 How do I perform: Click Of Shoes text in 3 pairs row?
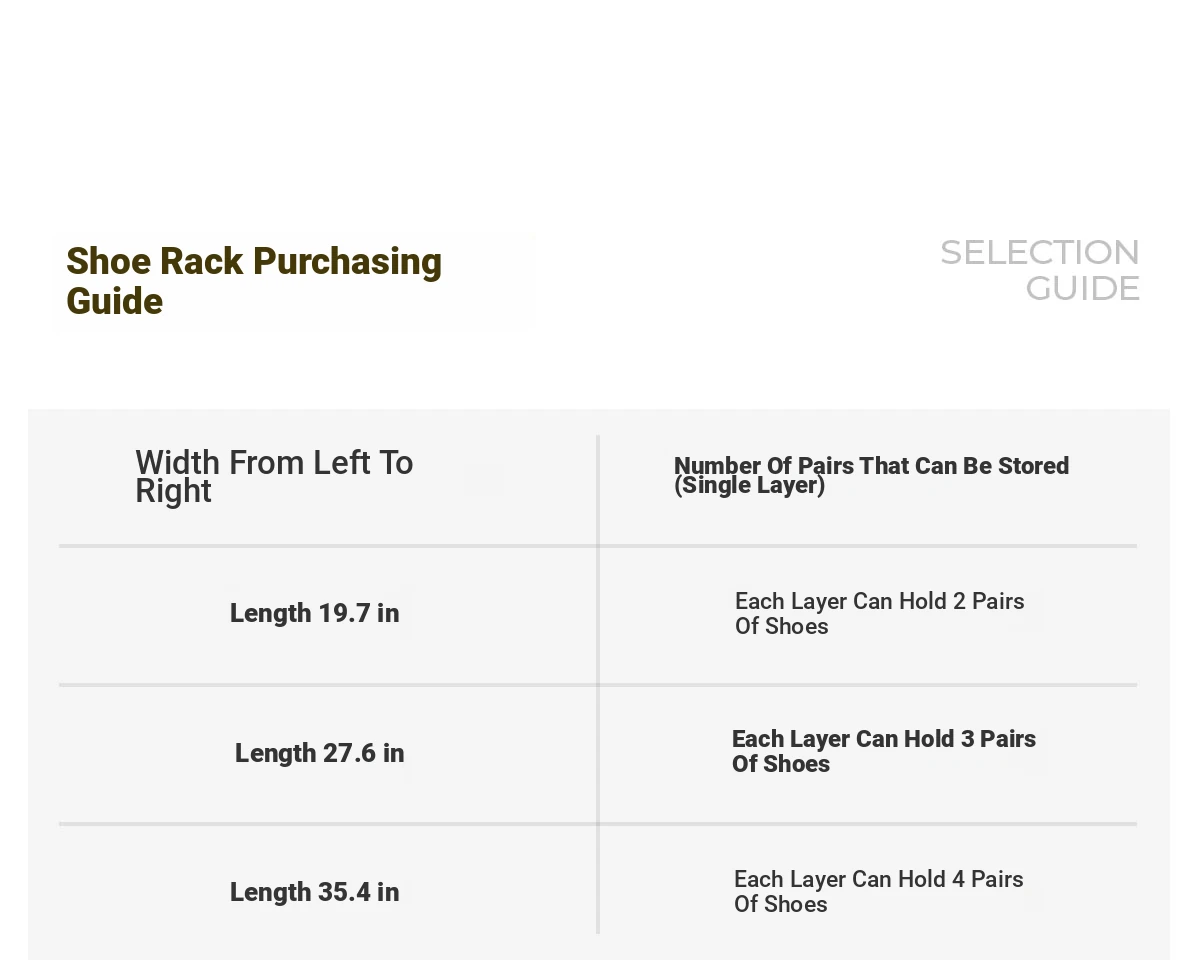(x=781, y=764)
